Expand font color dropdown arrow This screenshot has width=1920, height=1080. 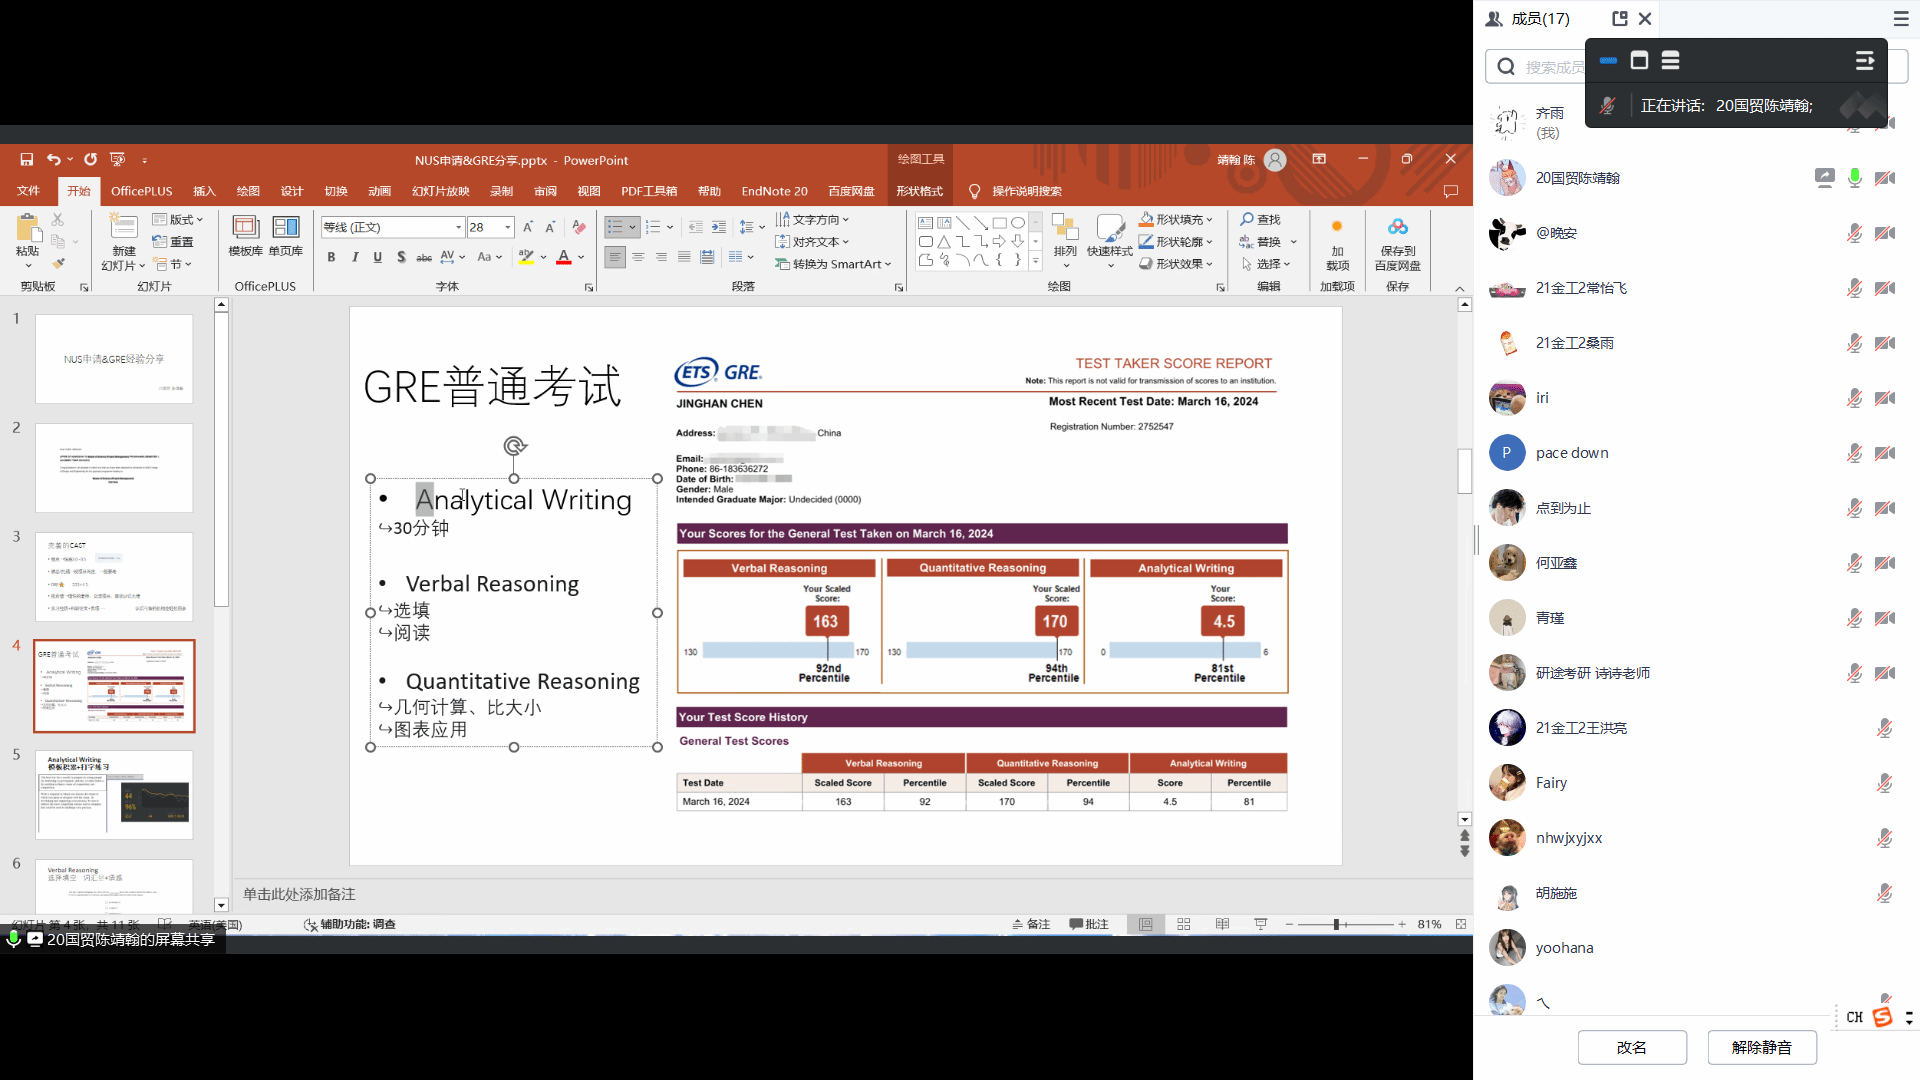[581, 257]
